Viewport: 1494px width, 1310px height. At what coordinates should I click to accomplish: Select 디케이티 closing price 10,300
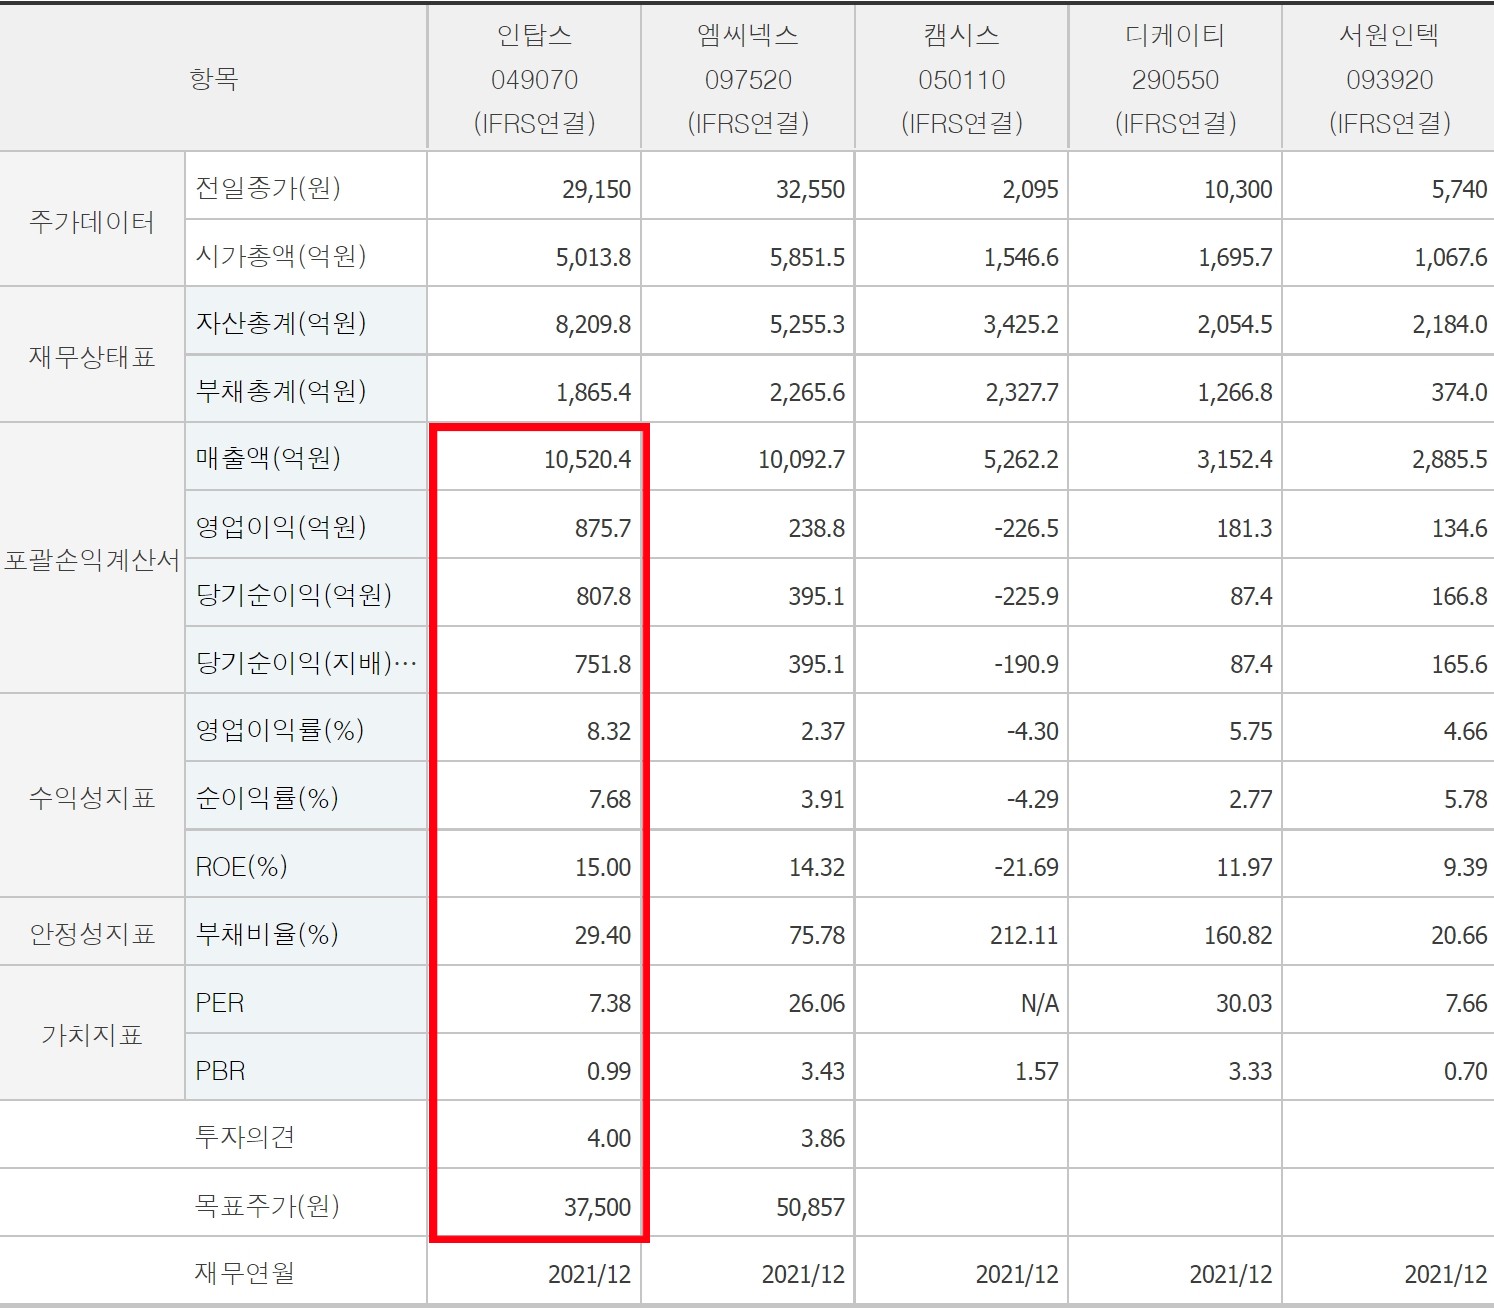(x=1238, y=189)
